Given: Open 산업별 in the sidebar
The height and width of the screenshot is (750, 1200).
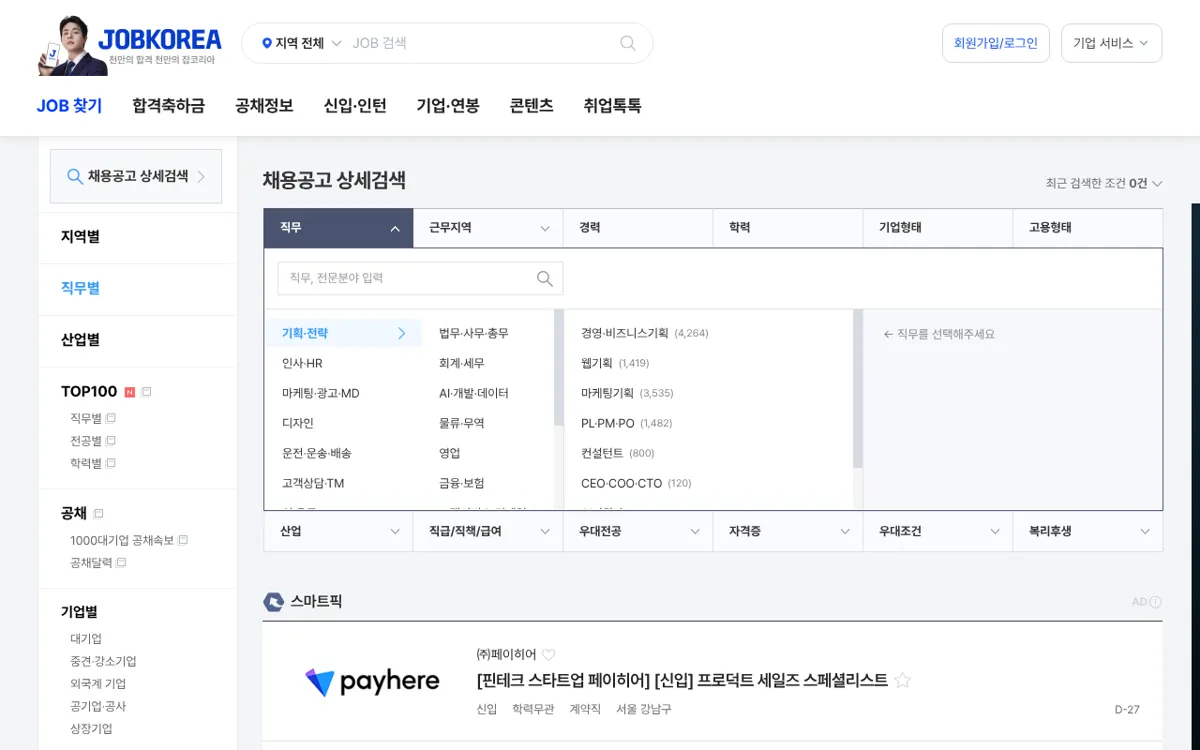Looking at the screenshot, I should [80, 340].
